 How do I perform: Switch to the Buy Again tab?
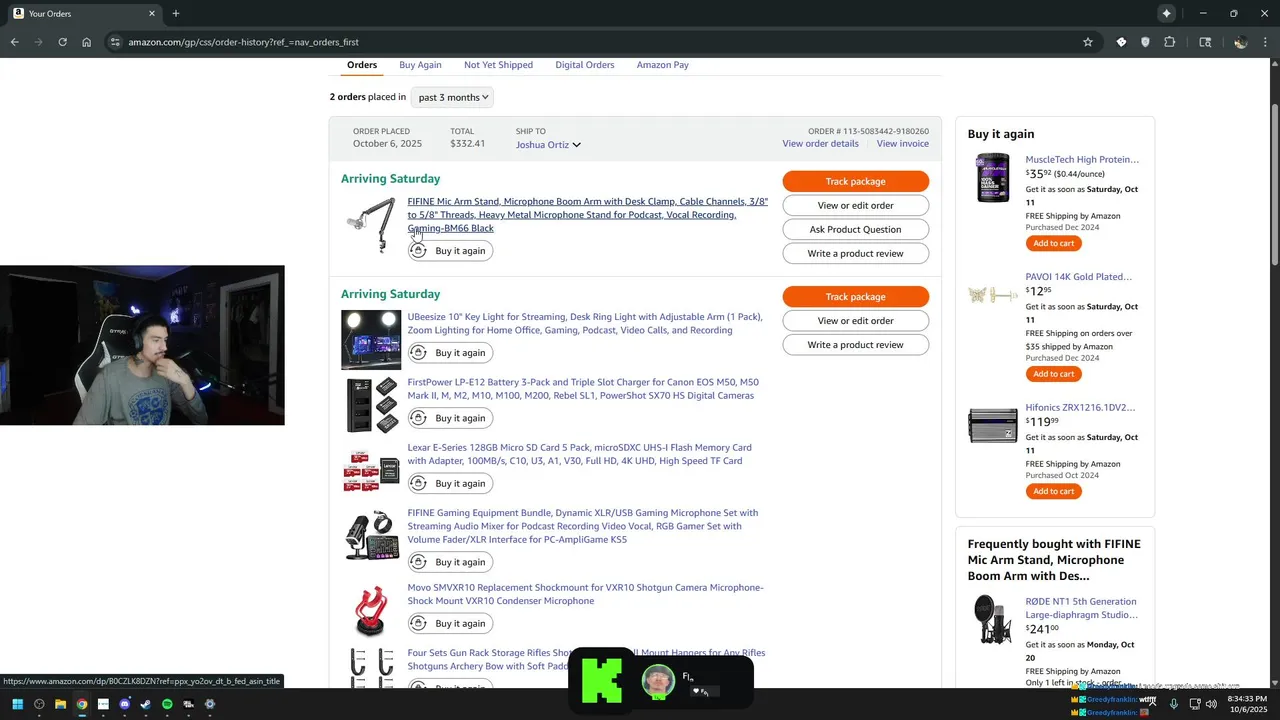pyautogui.click(x=420, y=65)
